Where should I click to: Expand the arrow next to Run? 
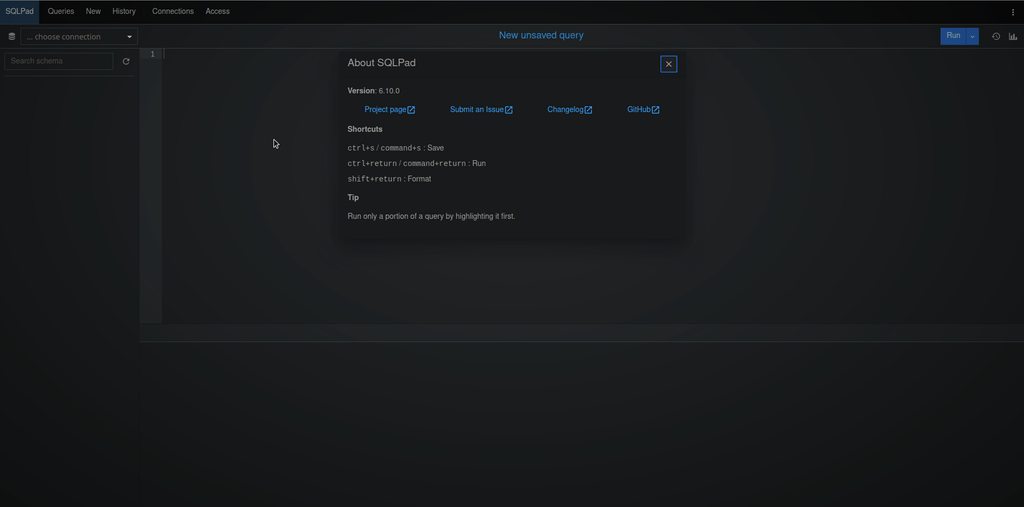click(x=972, y=37)
